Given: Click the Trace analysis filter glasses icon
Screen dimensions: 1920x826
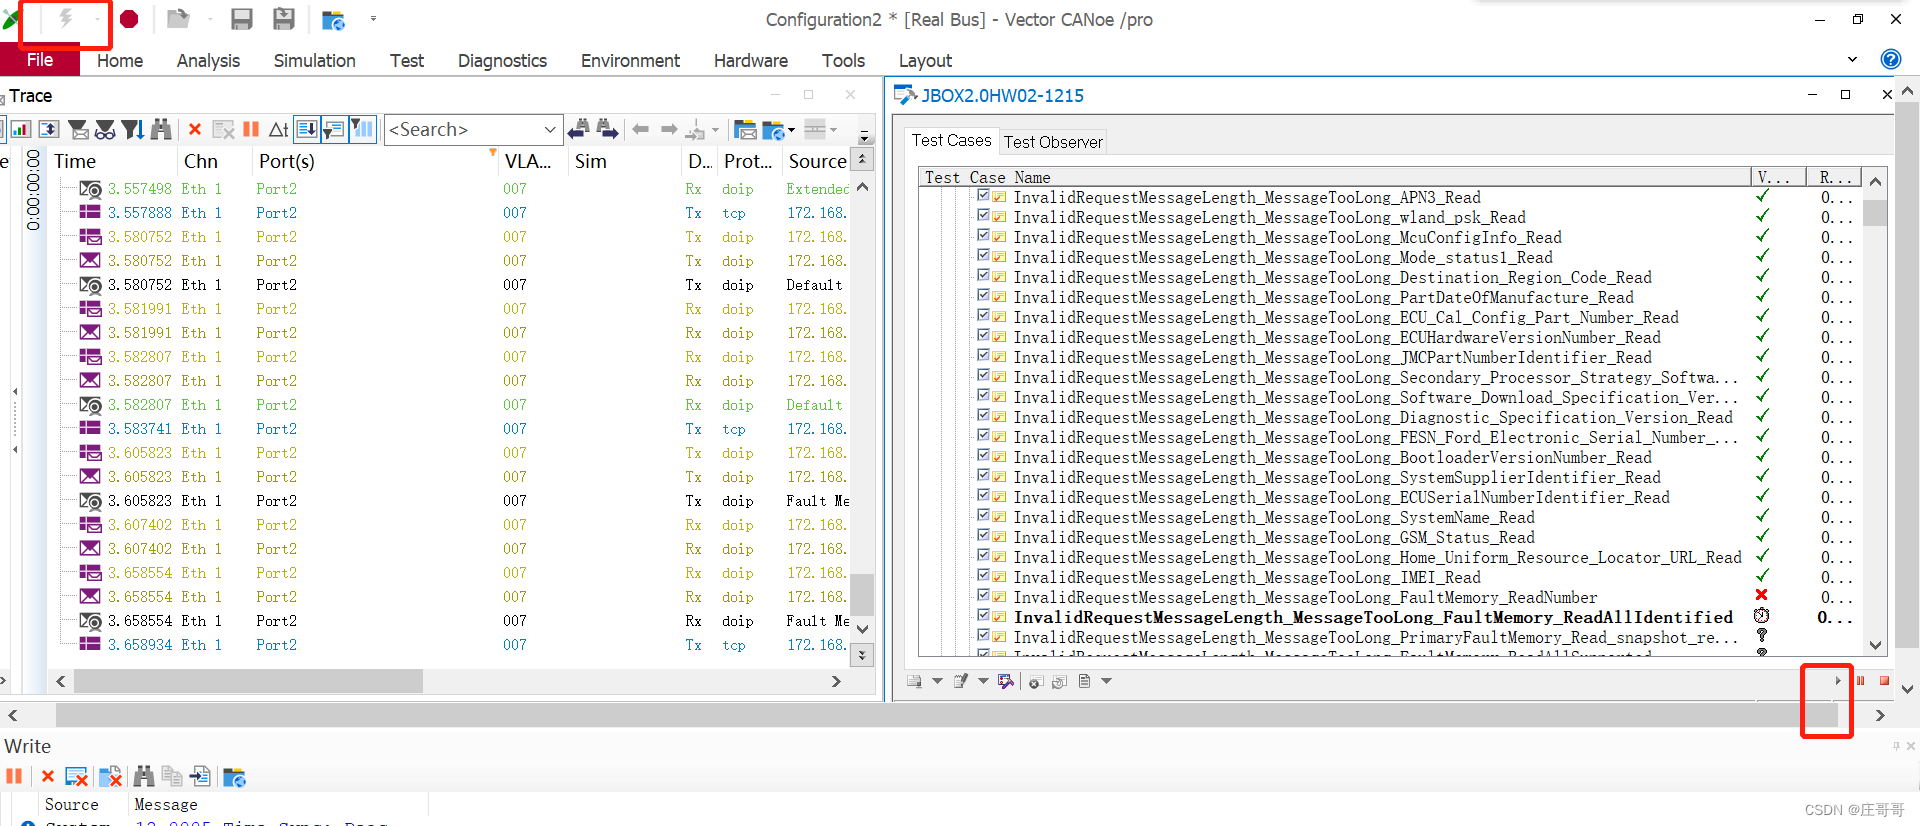Looking at the screenshot, I should (105, 129).
